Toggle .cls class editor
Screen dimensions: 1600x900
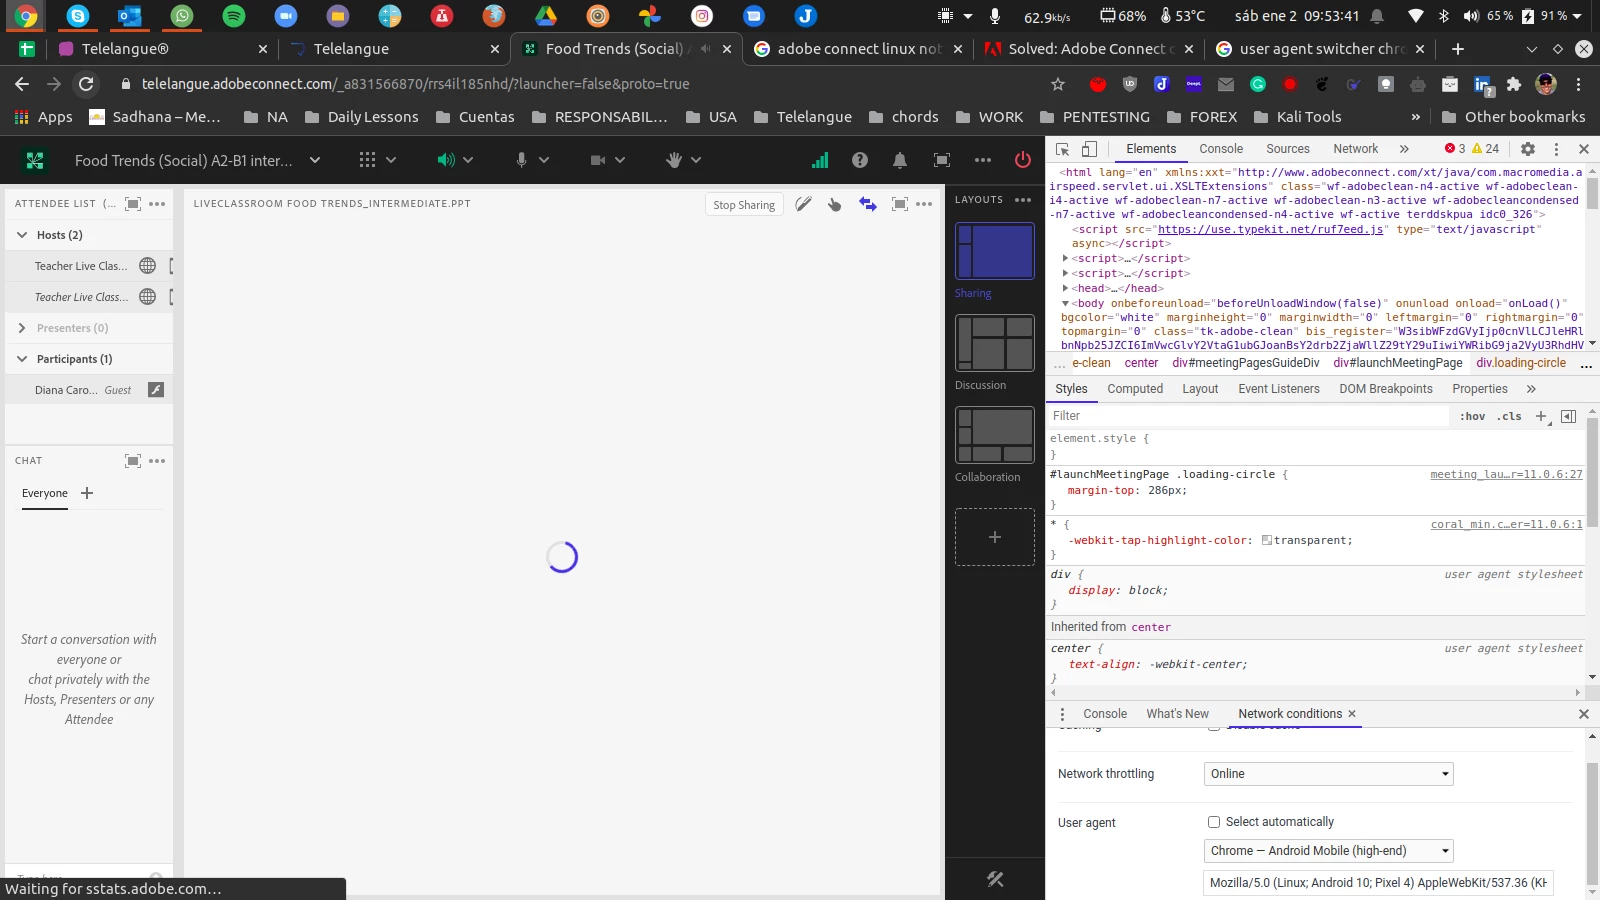click(x=1509, y=416)
